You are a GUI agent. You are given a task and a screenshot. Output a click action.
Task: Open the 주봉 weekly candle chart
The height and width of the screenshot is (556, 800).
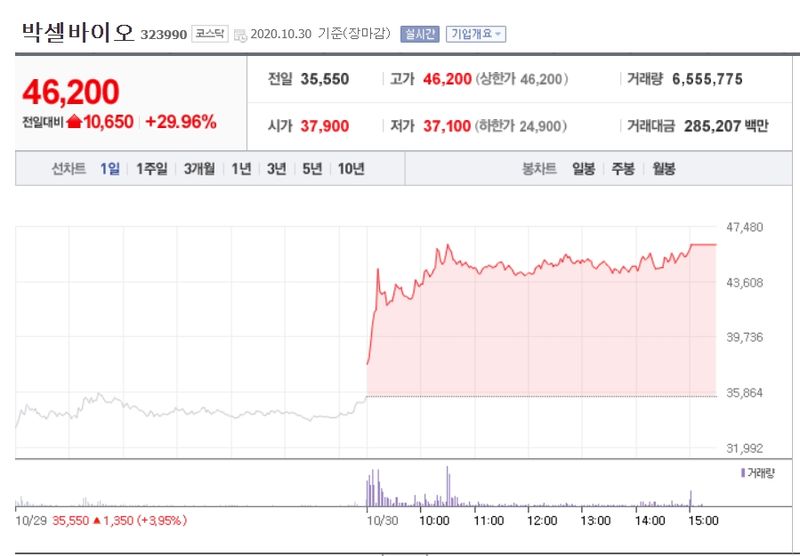coord(623,169)
